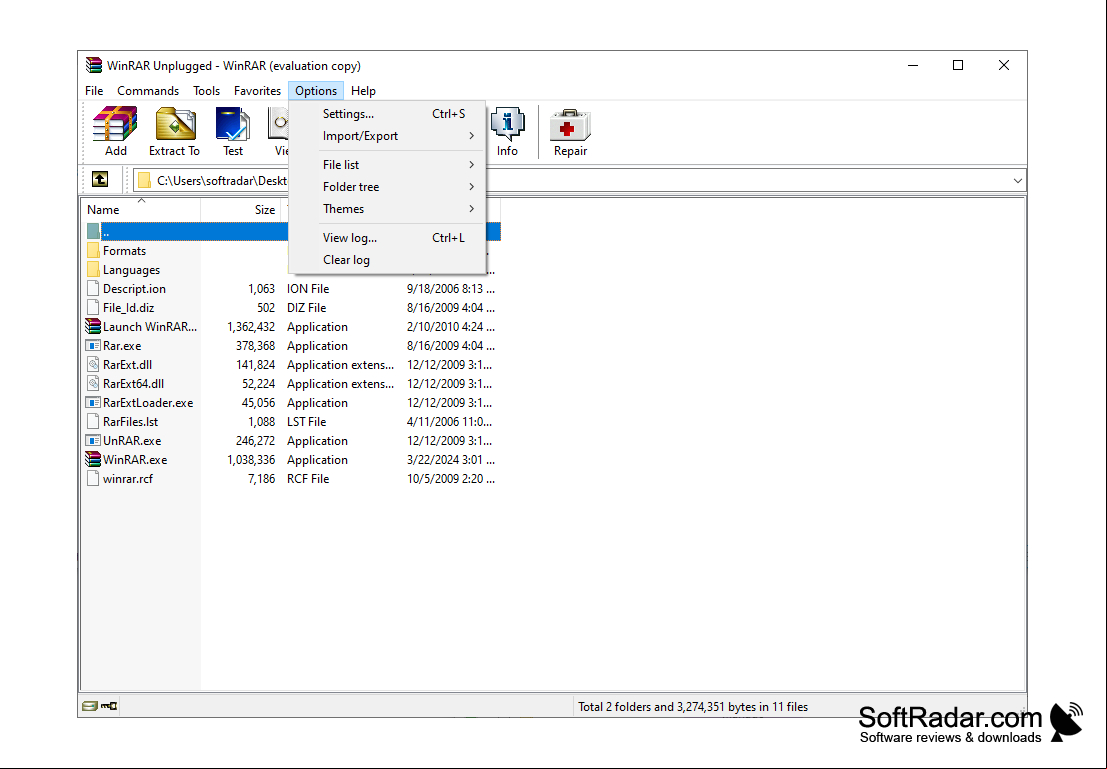Screen dimensions: 1107x769
Task: Click size value 1,362,432
Action: [x=251, y=327]
